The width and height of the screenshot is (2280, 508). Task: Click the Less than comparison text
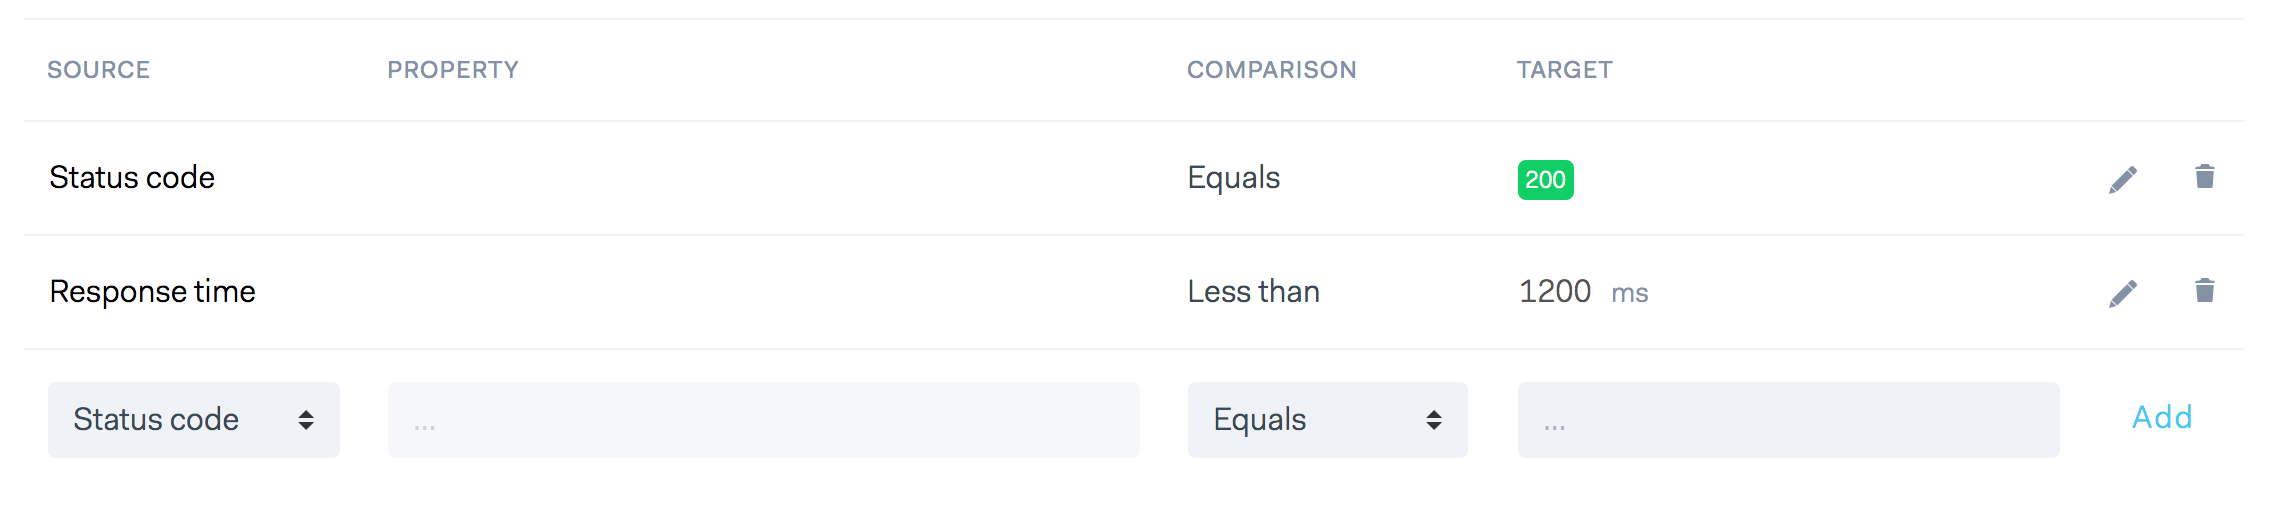(x=1253, y=292)
